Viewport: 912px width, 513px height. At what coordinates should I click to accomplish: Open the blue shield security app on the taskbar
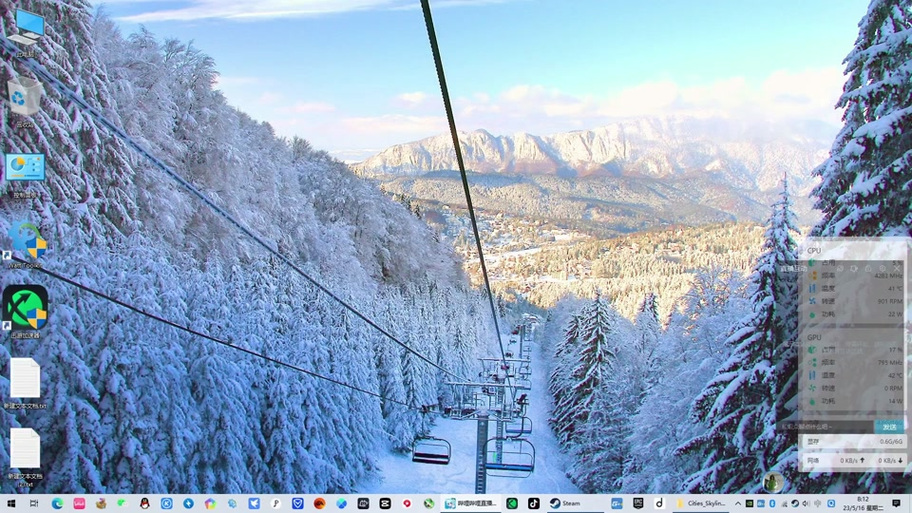[x=297, y=504]
